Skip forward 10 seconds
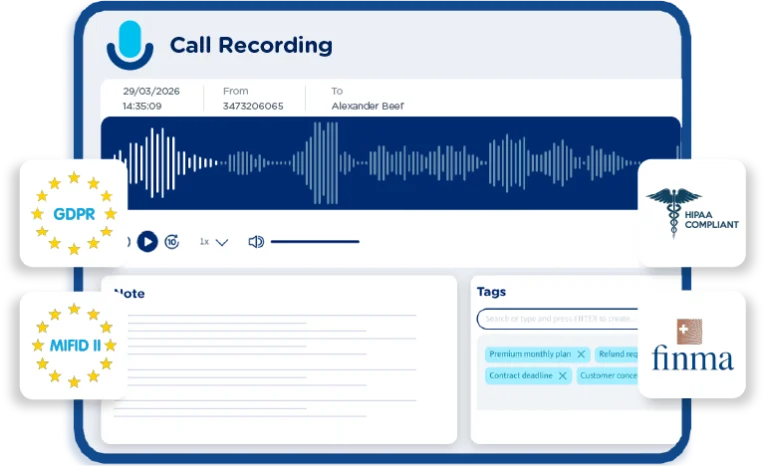768x468 pixels. pos(172,242)
